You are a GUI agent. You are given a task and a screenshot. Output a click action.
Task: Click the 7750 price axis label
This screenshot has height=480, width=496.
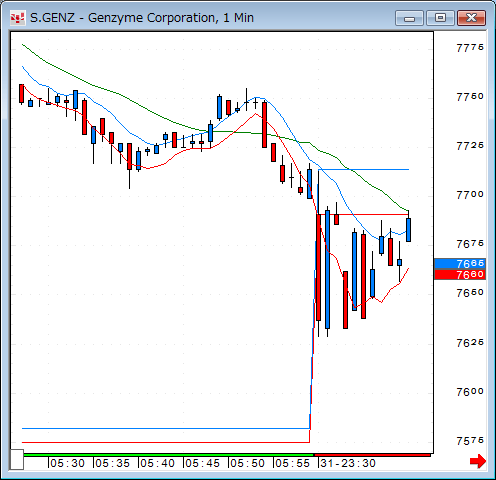pos(470,97)
